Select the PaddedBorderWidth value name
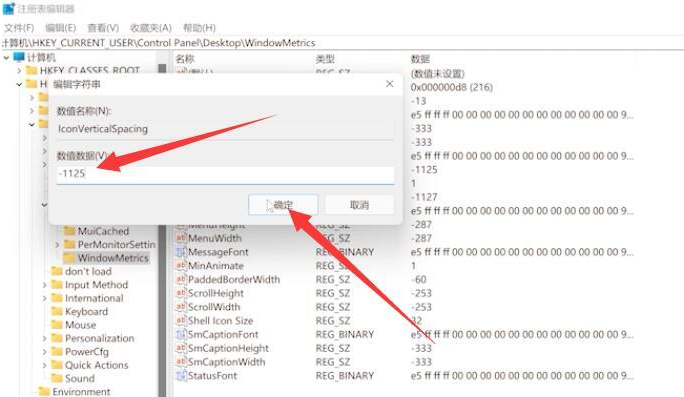Viewport: 684px width, 397px height. [234, 280]
